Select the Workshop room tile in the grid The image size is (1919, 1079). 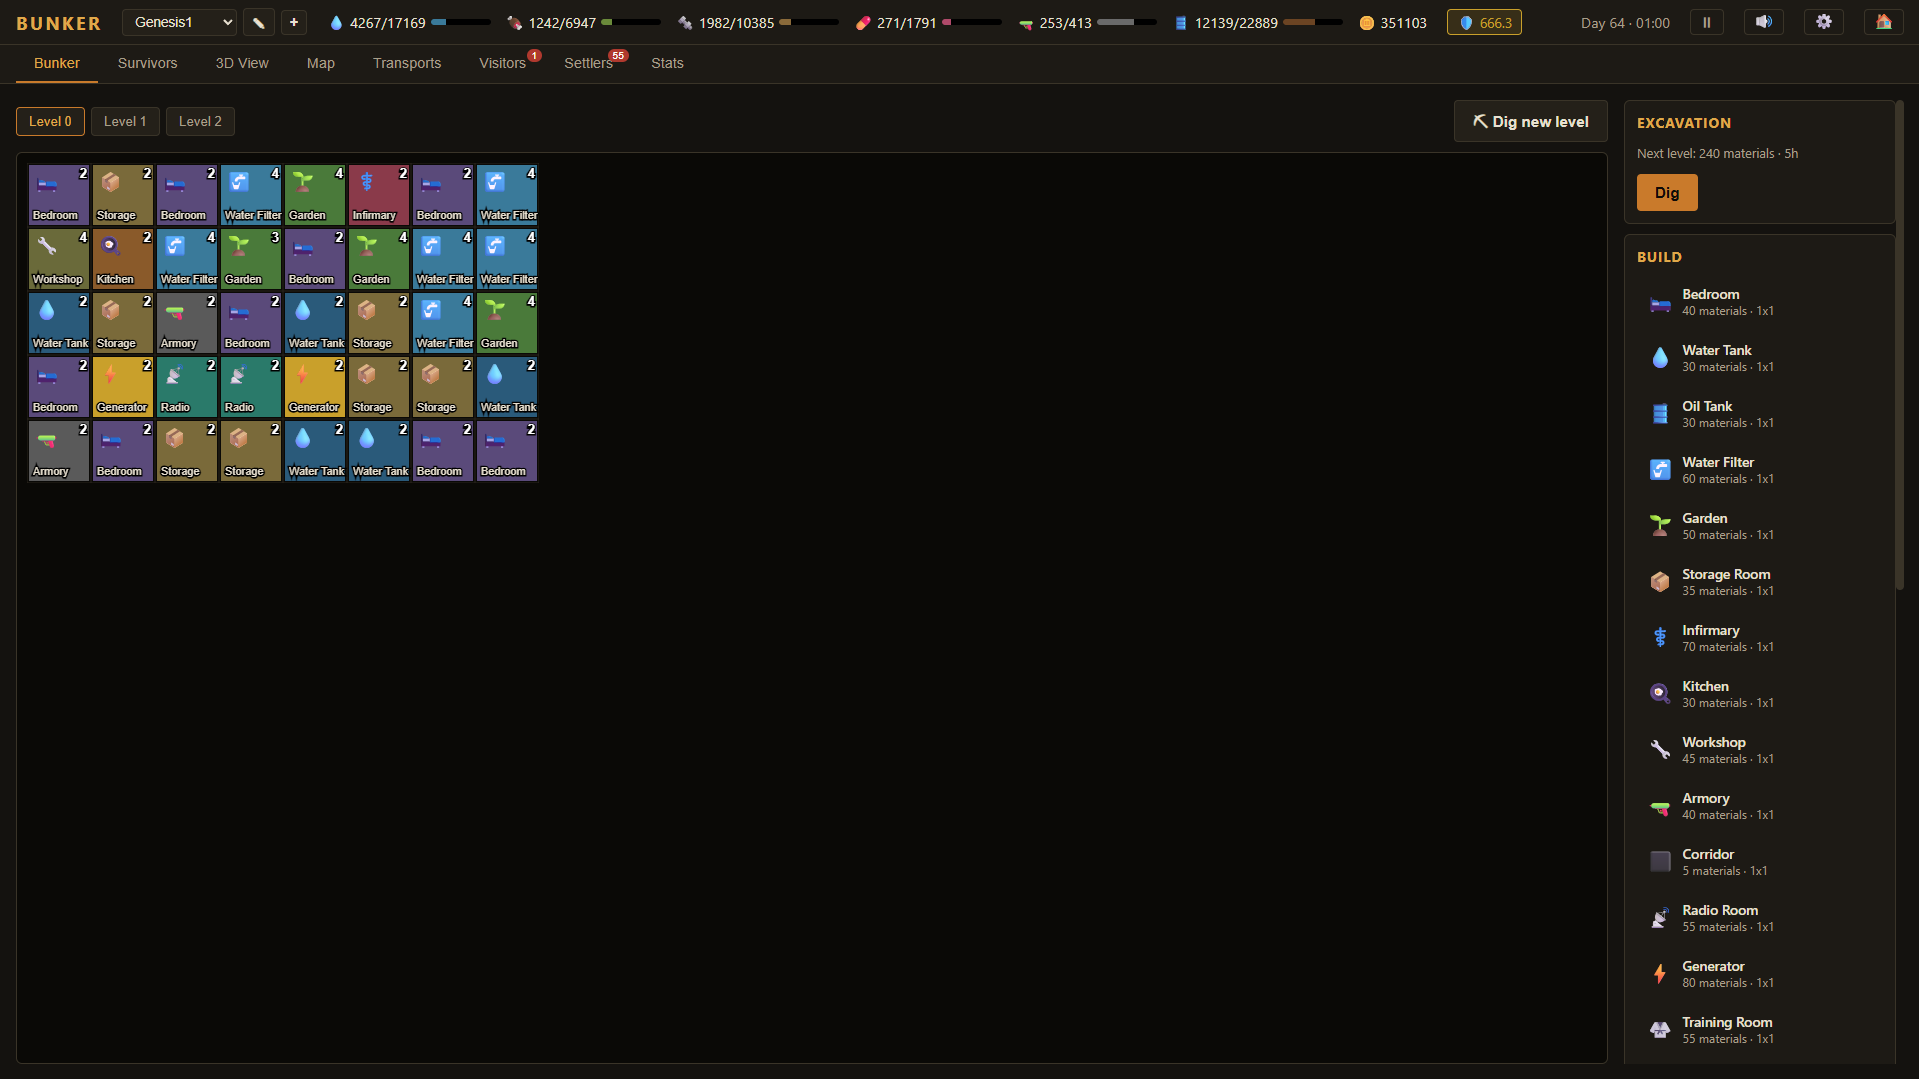59,259
